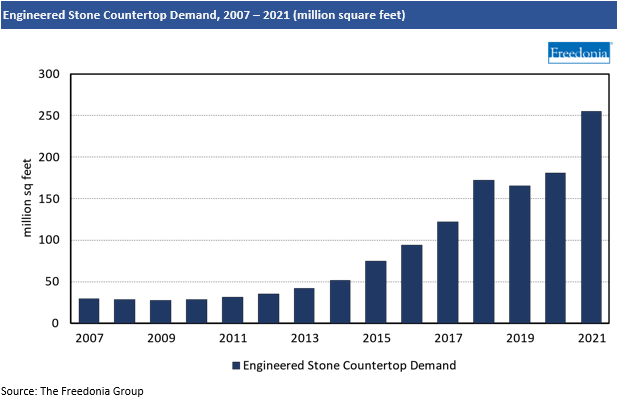Viewport: 617px width, 404px height.
Task: Click the x-axis label 2017
Action: (x=448, y=338)
